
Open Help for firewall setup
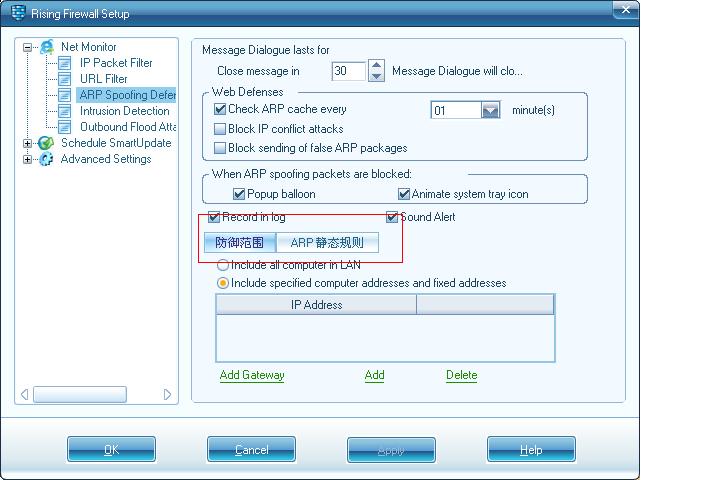coord(531,449)
